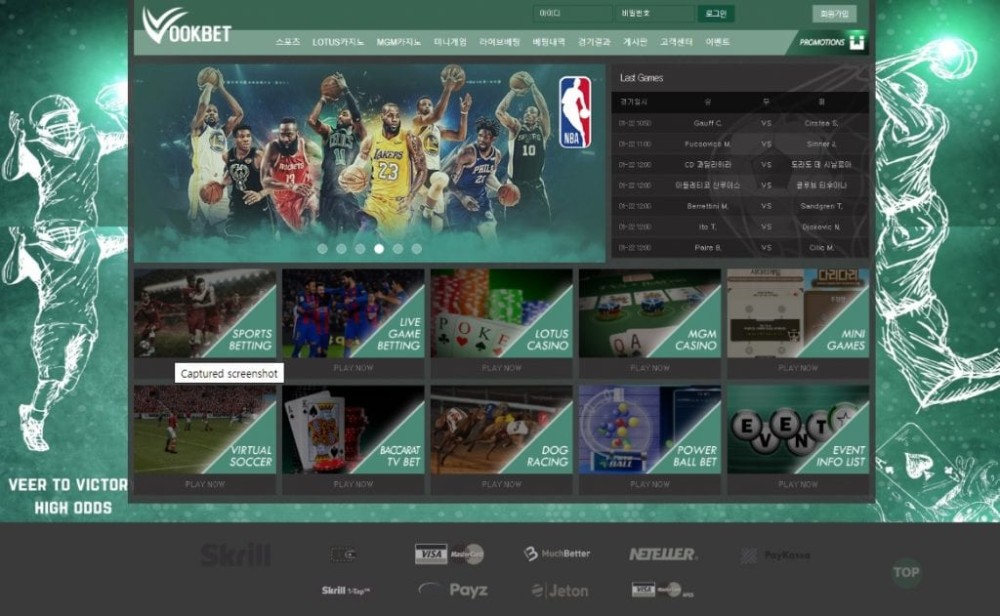This screenshot has width=1000, height=616.
Task: Select the sixth banner carousel dot
Action: tap(416, 249)
